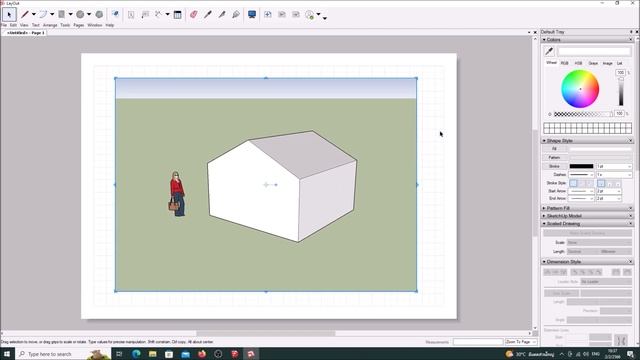This screenshot has width=640, height=360.
Task: Open the Line tool dropdown arrow
Action: 34,15
